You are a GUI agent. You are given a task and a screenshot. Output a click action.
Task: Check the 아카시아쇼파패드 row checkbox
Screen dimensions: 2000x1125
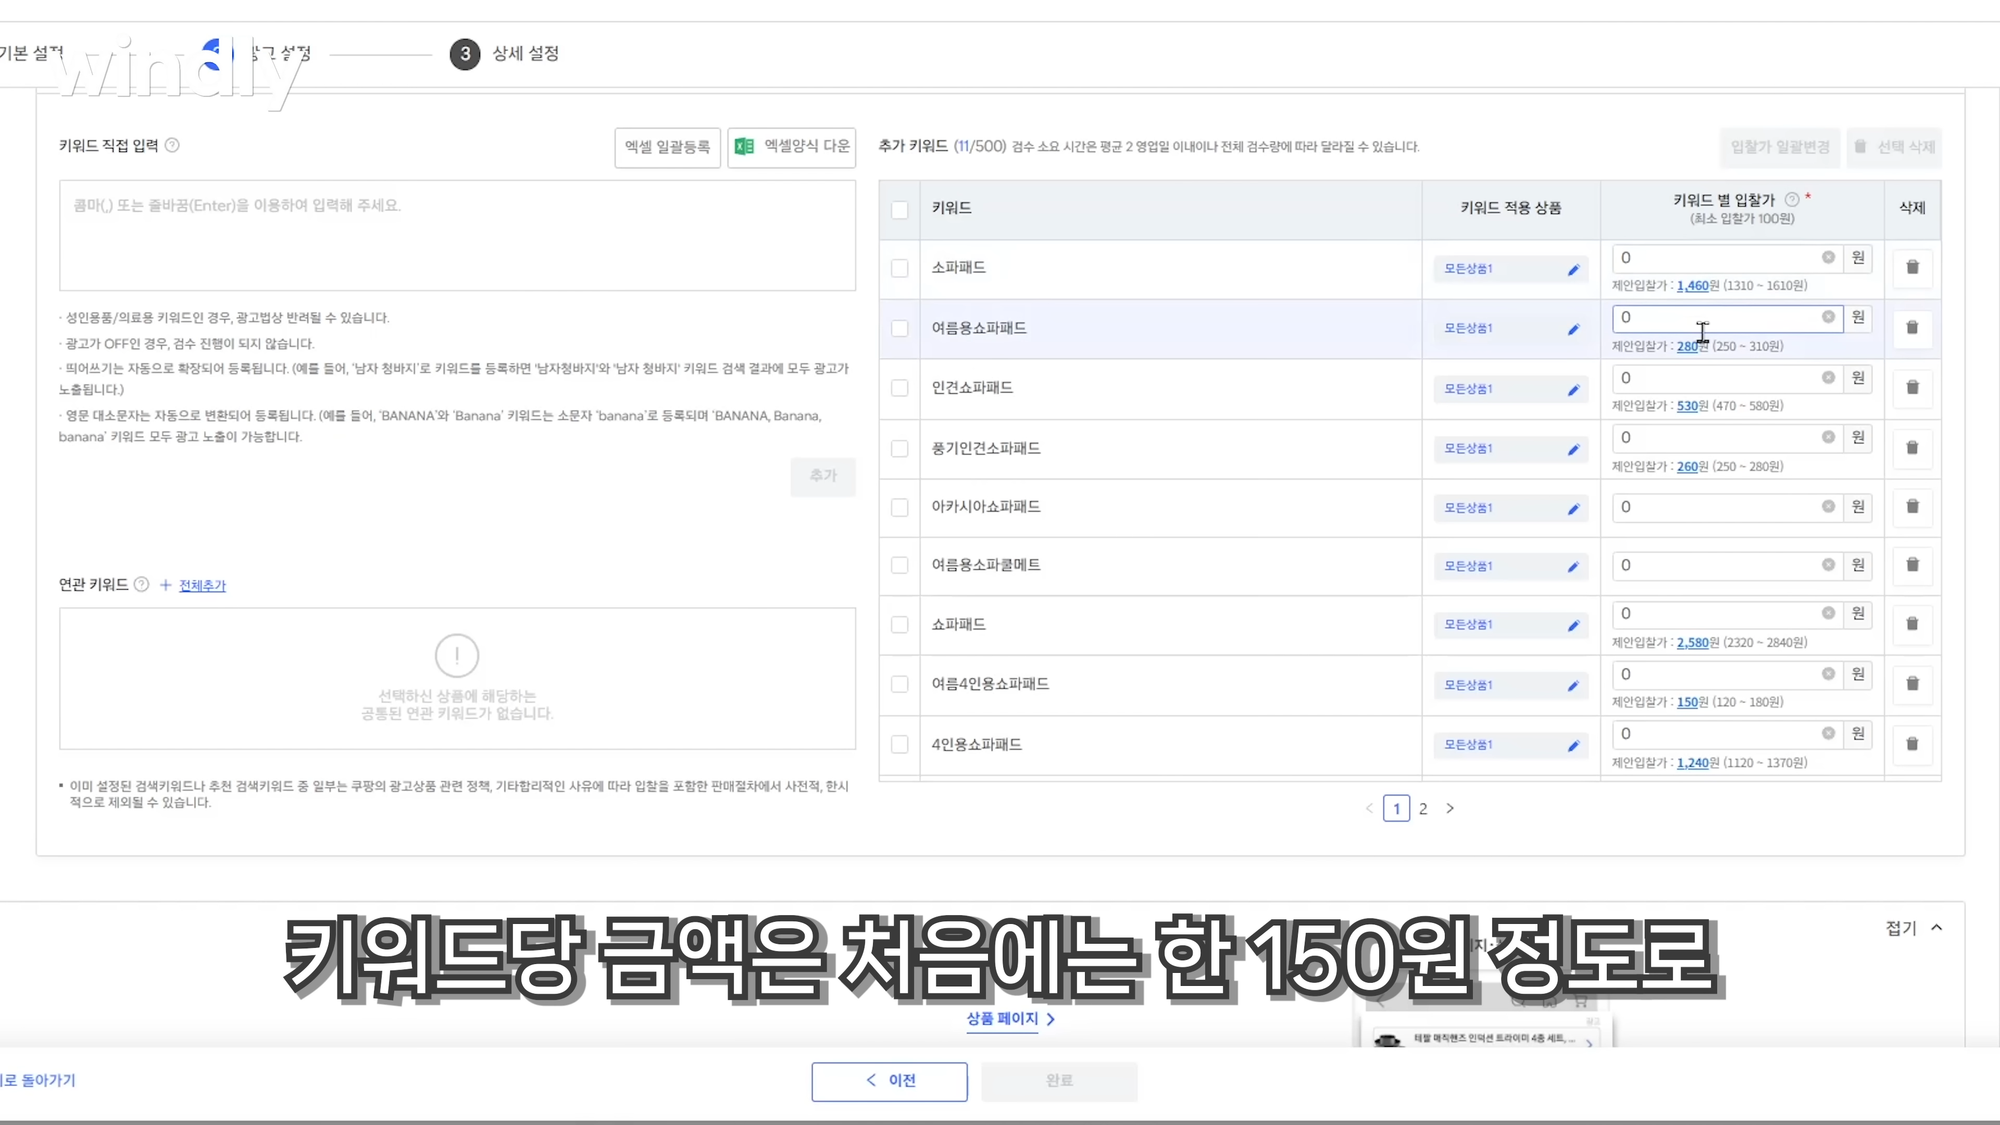click(x=899, y=507)
